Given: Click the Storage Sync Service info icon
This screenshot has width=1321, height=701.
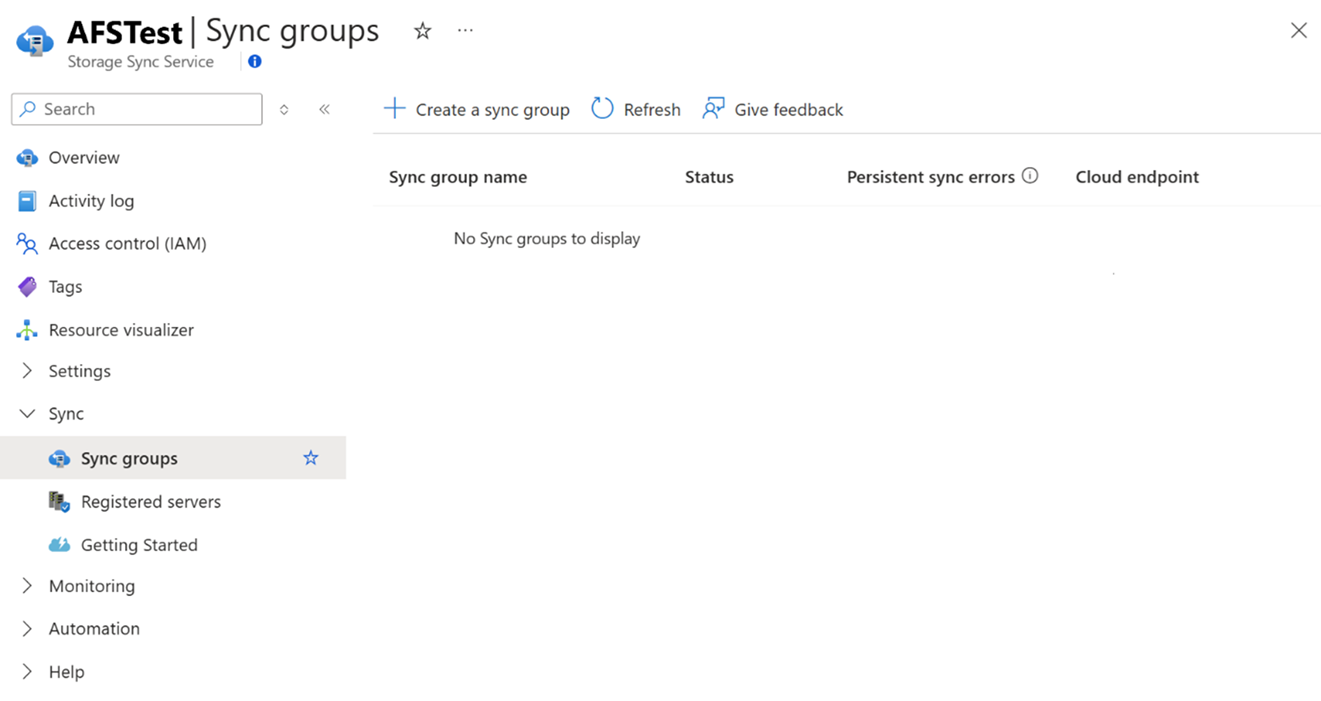Looking at the screenshot, I should 254,61.
